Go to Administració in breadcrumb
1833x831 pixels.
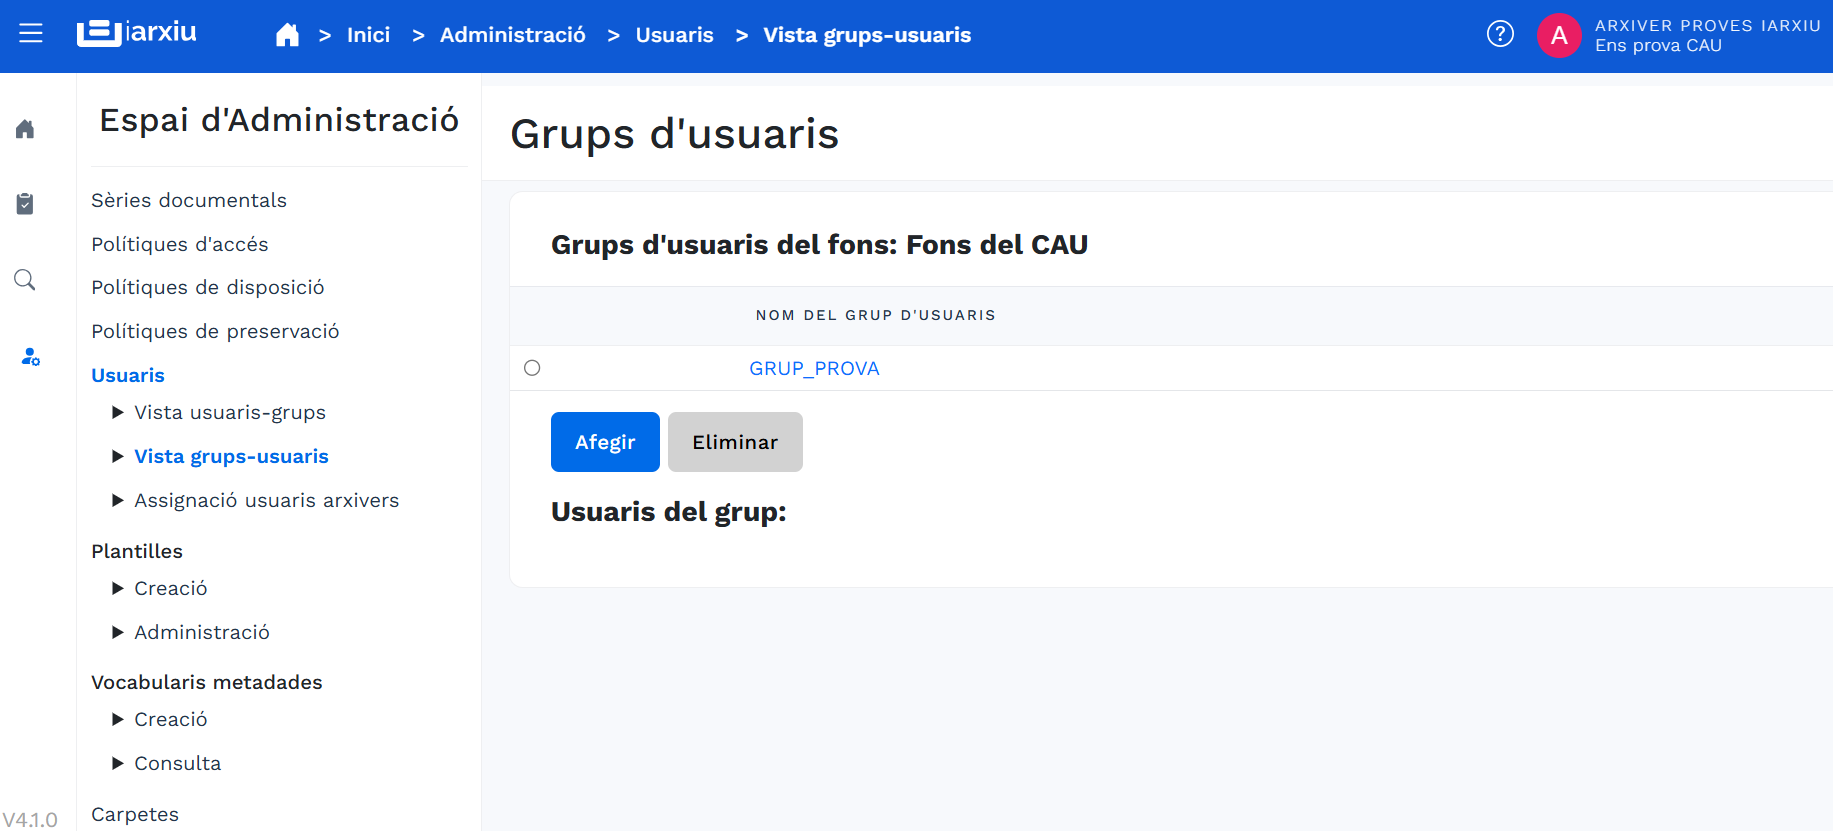[513, 35]
